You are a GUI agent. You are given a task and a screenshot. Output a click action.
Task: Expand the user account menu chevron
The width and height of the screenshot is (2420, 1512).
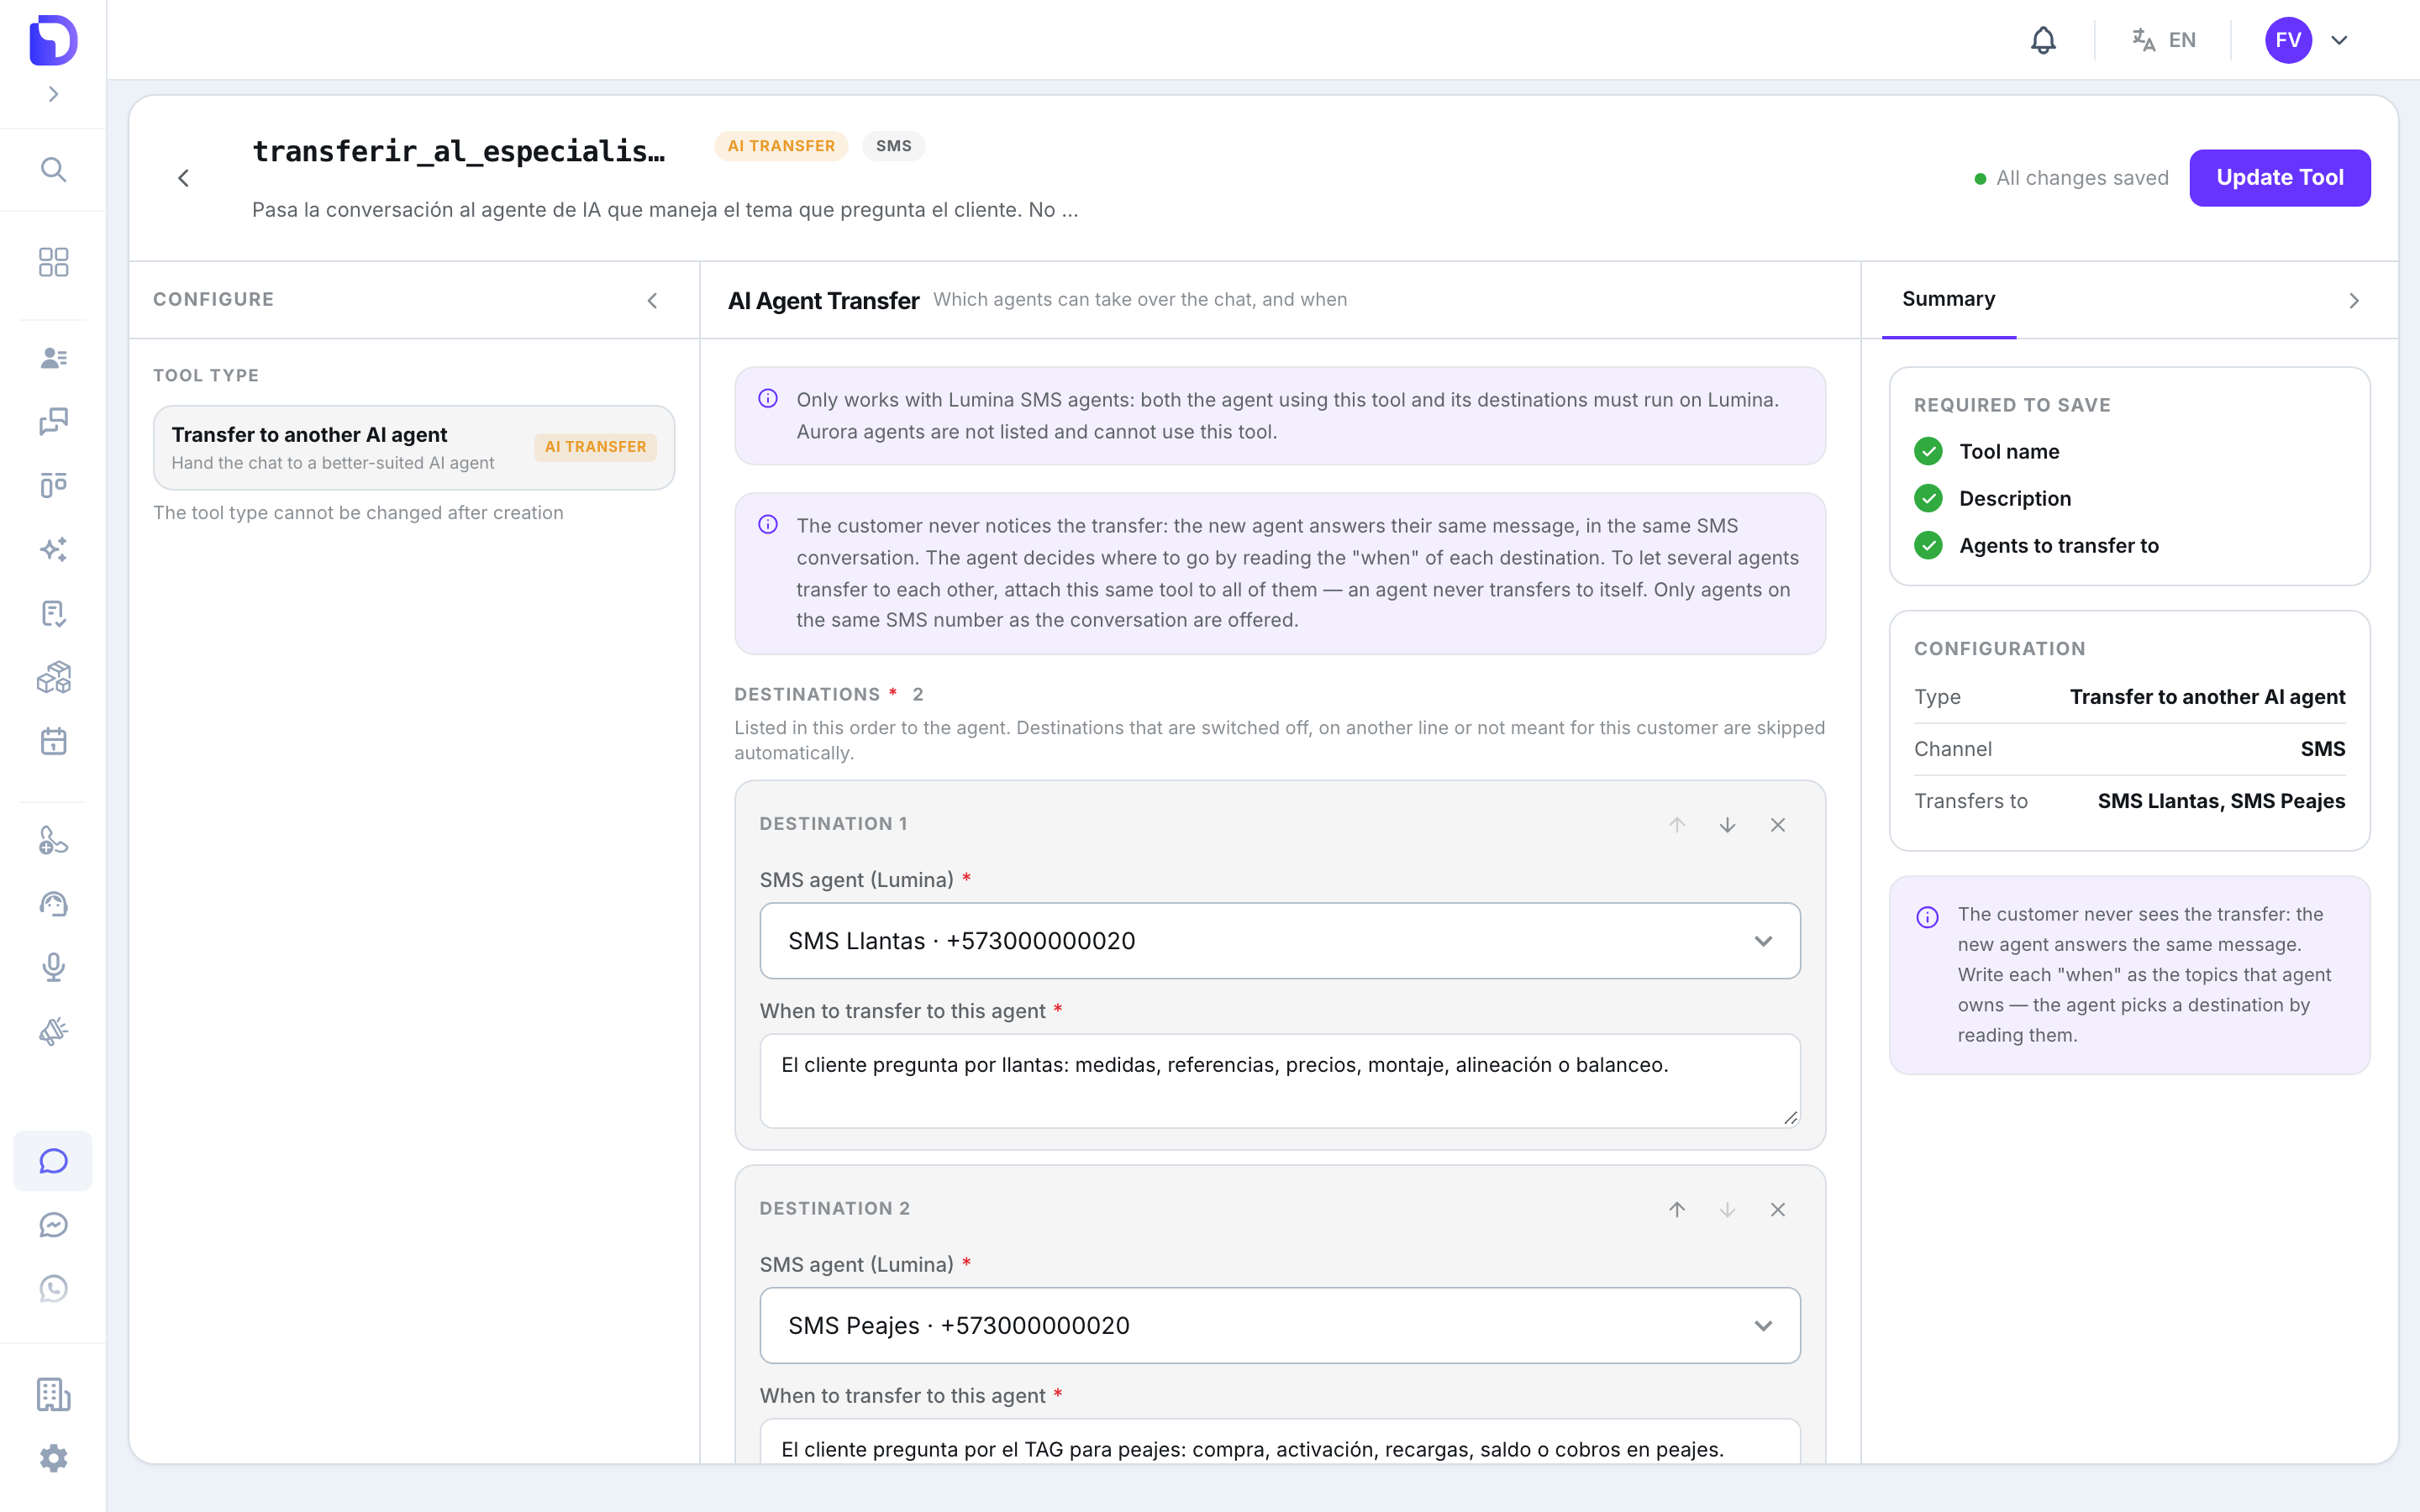point(2339,40)
